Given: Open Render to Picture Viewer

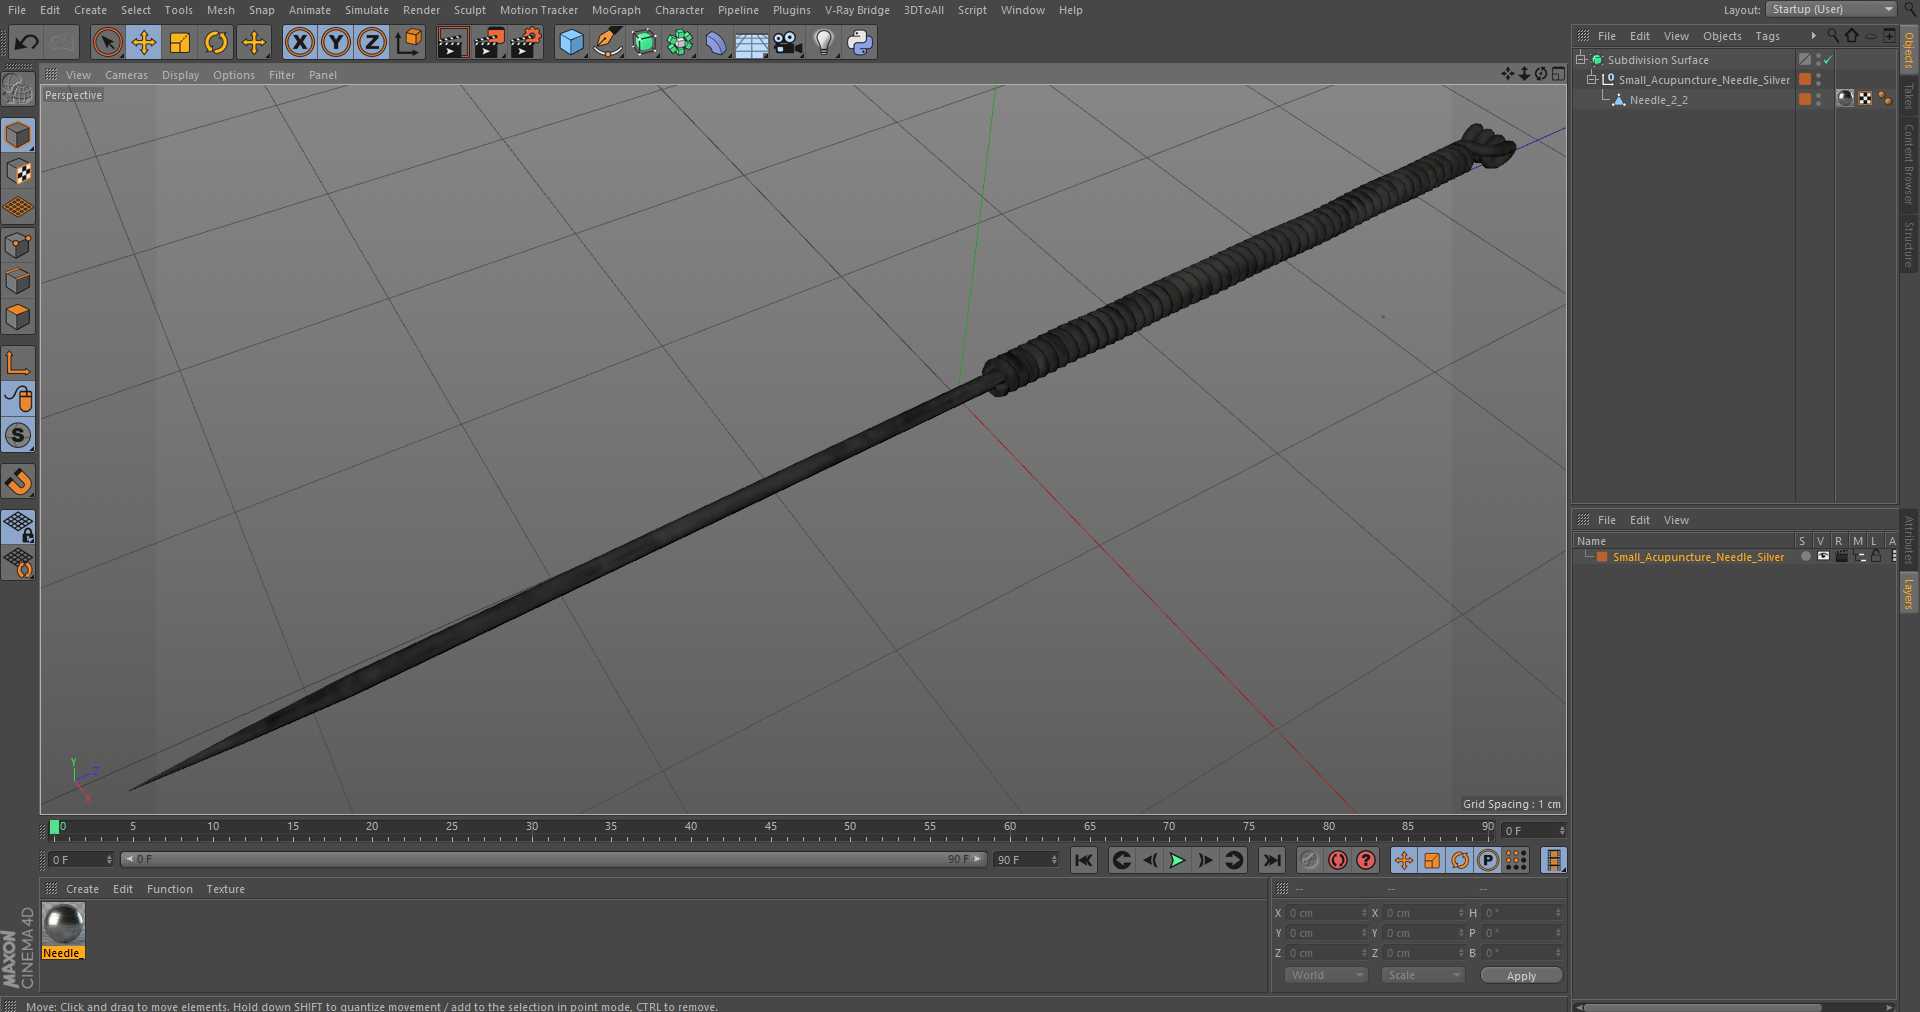Looking at the screenshot, I should point(489,42).
